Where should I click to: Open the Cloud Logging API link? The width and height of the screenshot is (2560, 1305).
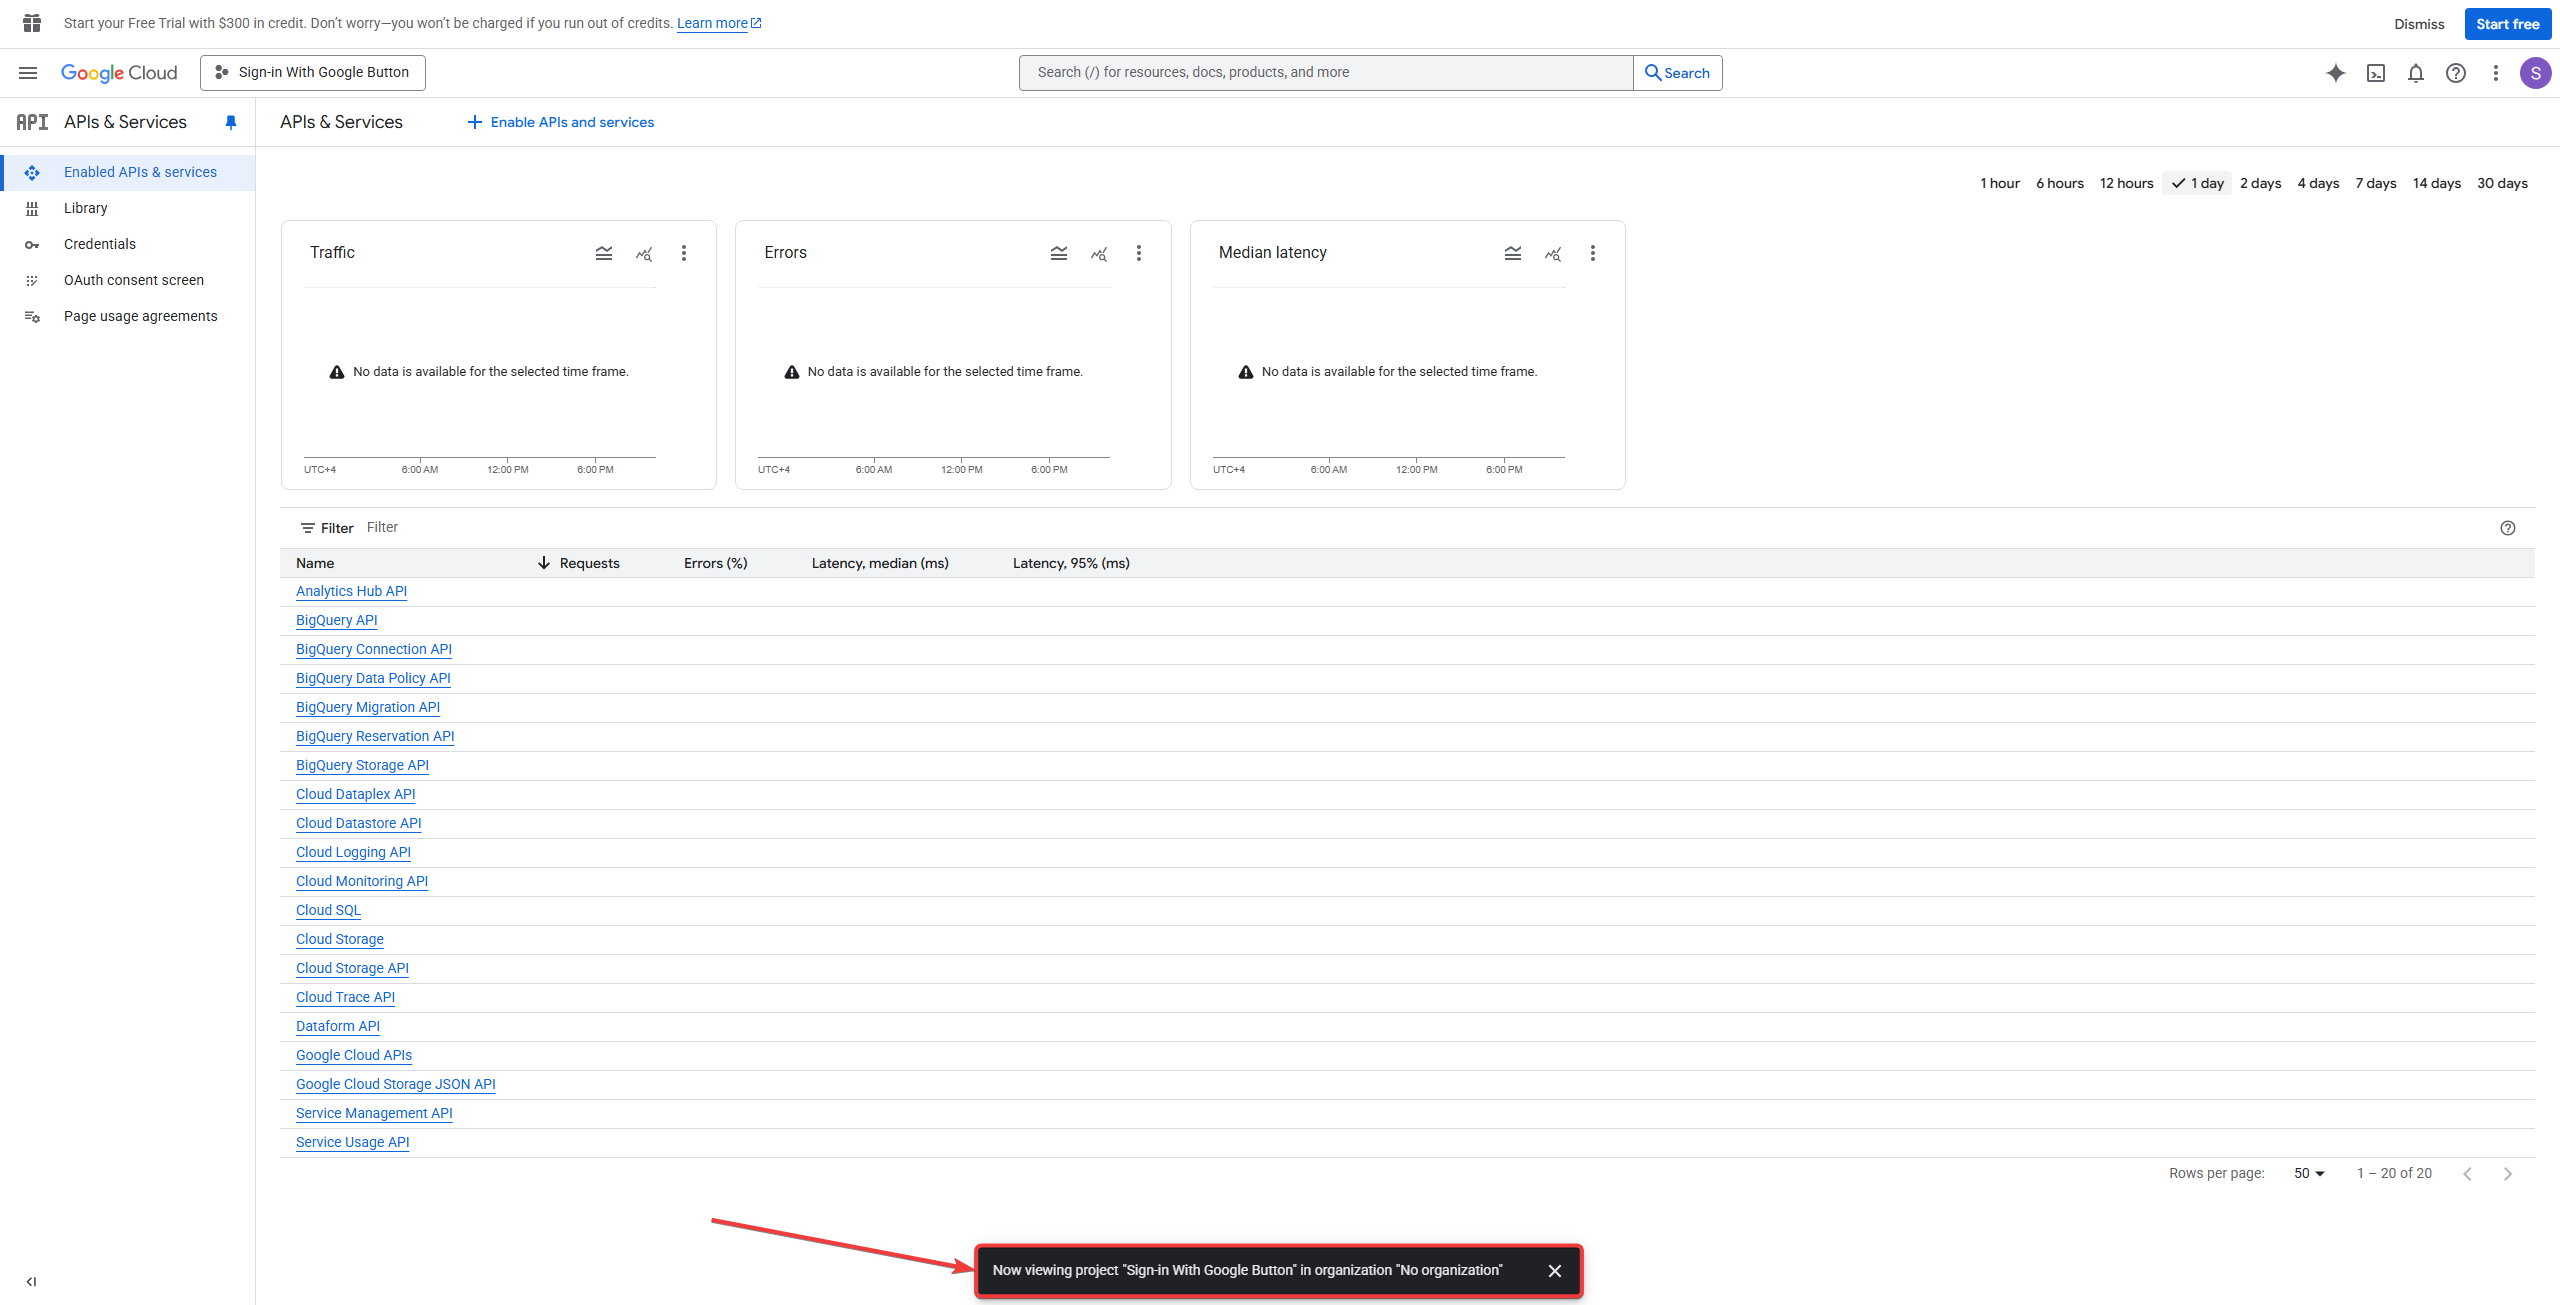(x=354, y=852)
